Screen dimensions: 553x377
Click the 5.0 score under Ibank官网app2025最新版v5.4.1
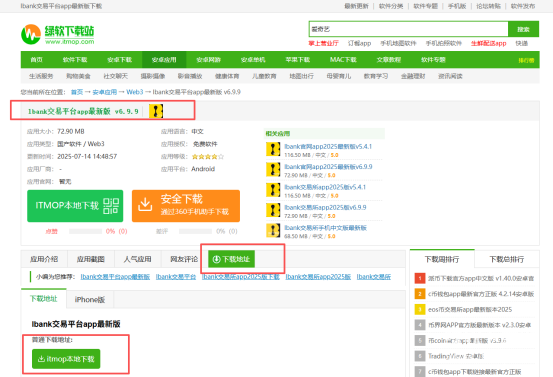click(x=334, y=155)
